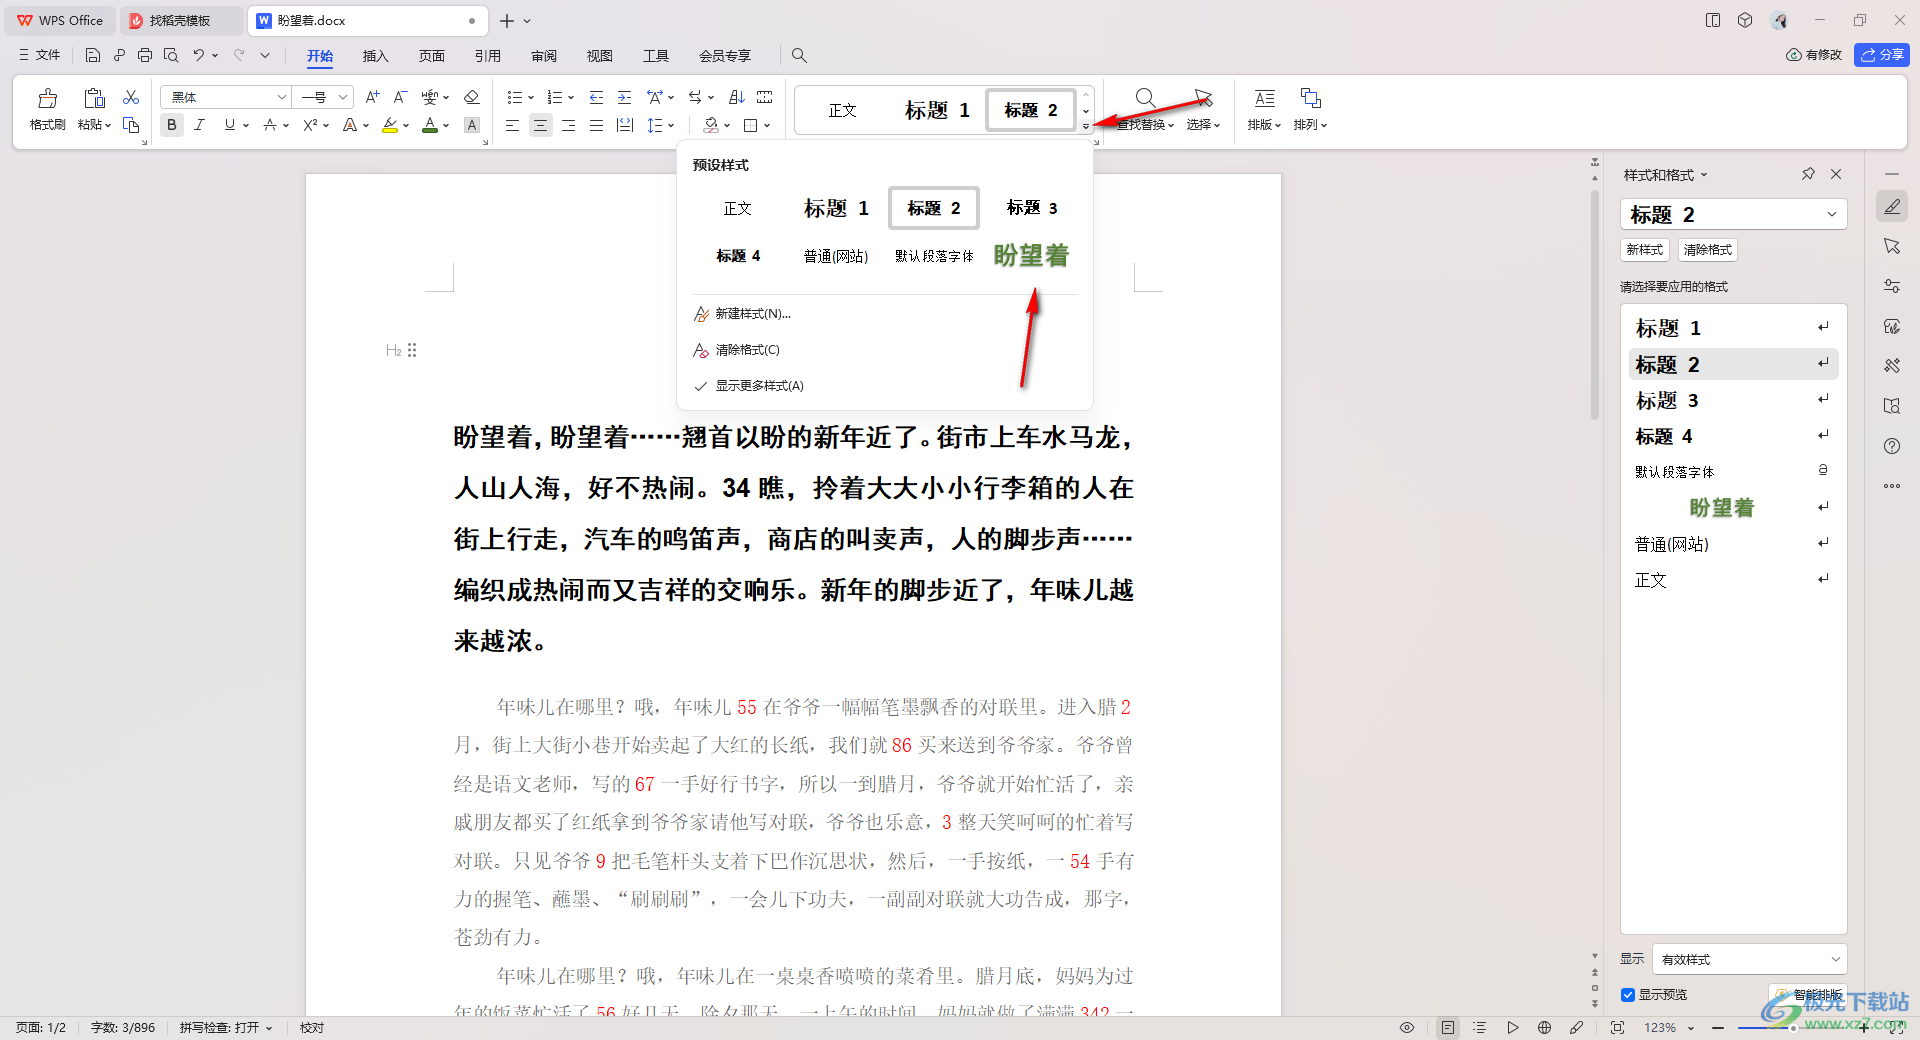
Task: Apply 盼望着 green style in popup
Action: [1031, 256]
